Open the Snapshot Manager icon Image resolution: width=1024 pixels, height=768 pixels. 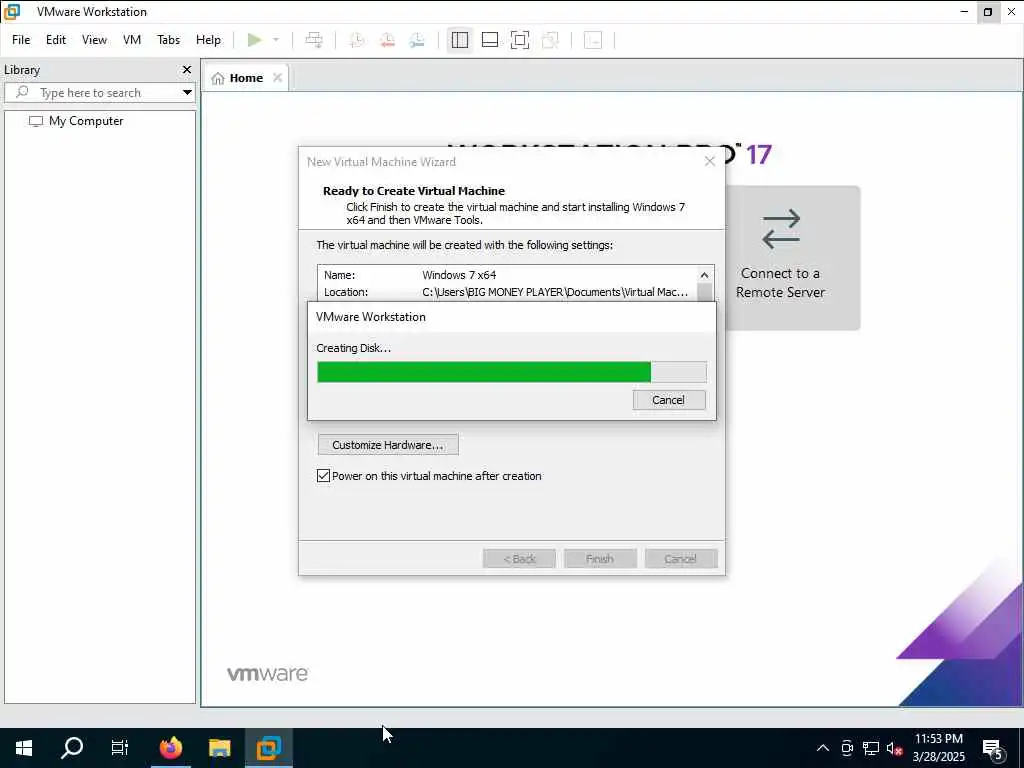pos(417,40)
